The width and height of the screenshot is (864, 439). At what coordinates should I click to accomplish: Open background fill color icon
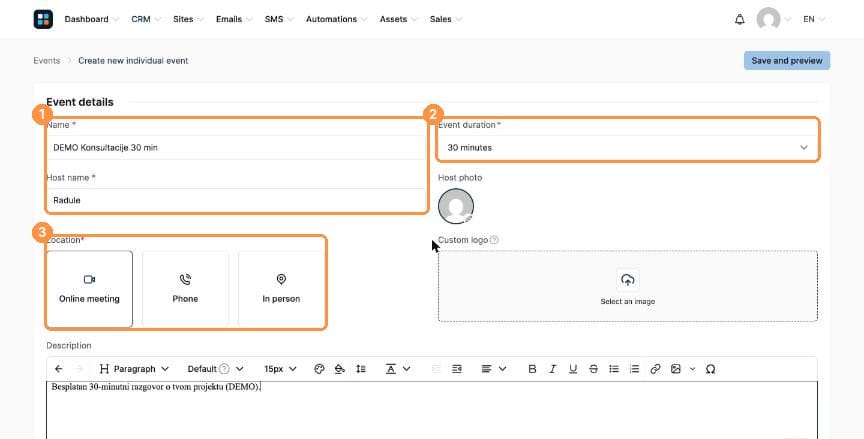point(339,369)
